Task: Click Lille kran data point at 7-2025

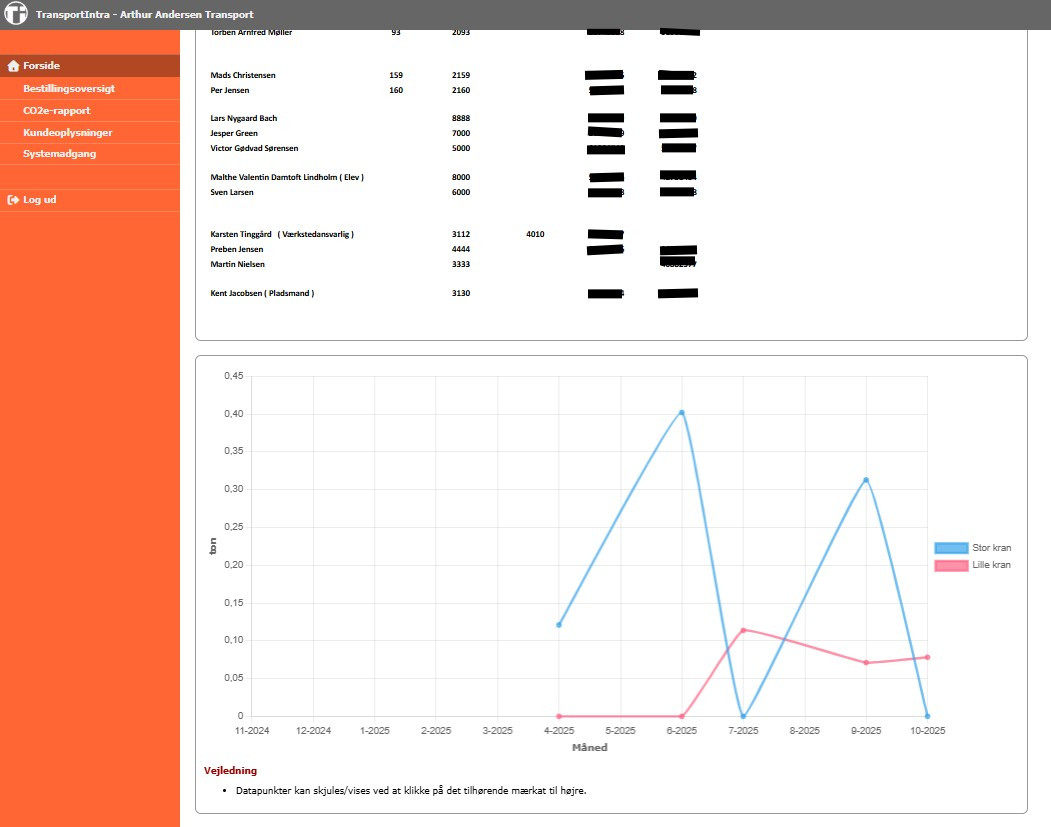Action: (x=743, y=630)
